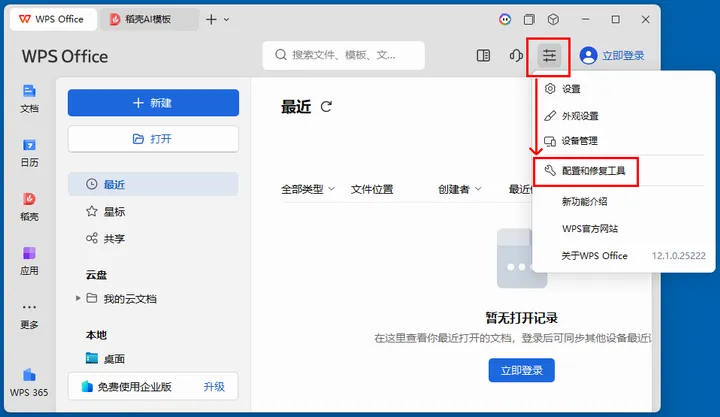Image resolution: width=720 pixels, height=417 pixels.
Task: Switch to the WPS Office tab
Action: 53,19
